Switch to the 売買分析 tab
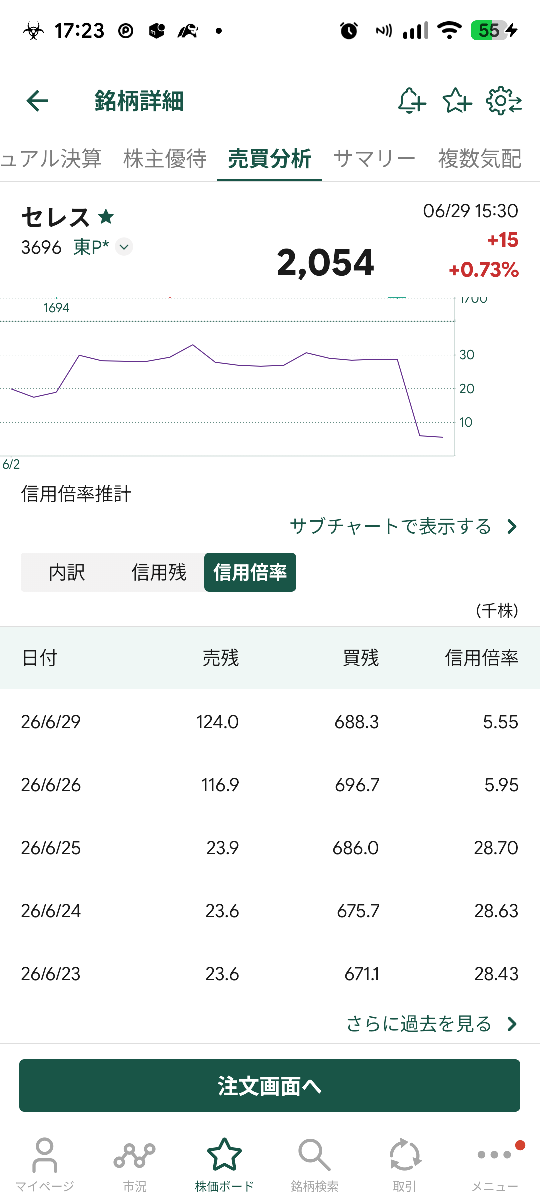This screenshot has height=1200, width=540. point(269,158)
